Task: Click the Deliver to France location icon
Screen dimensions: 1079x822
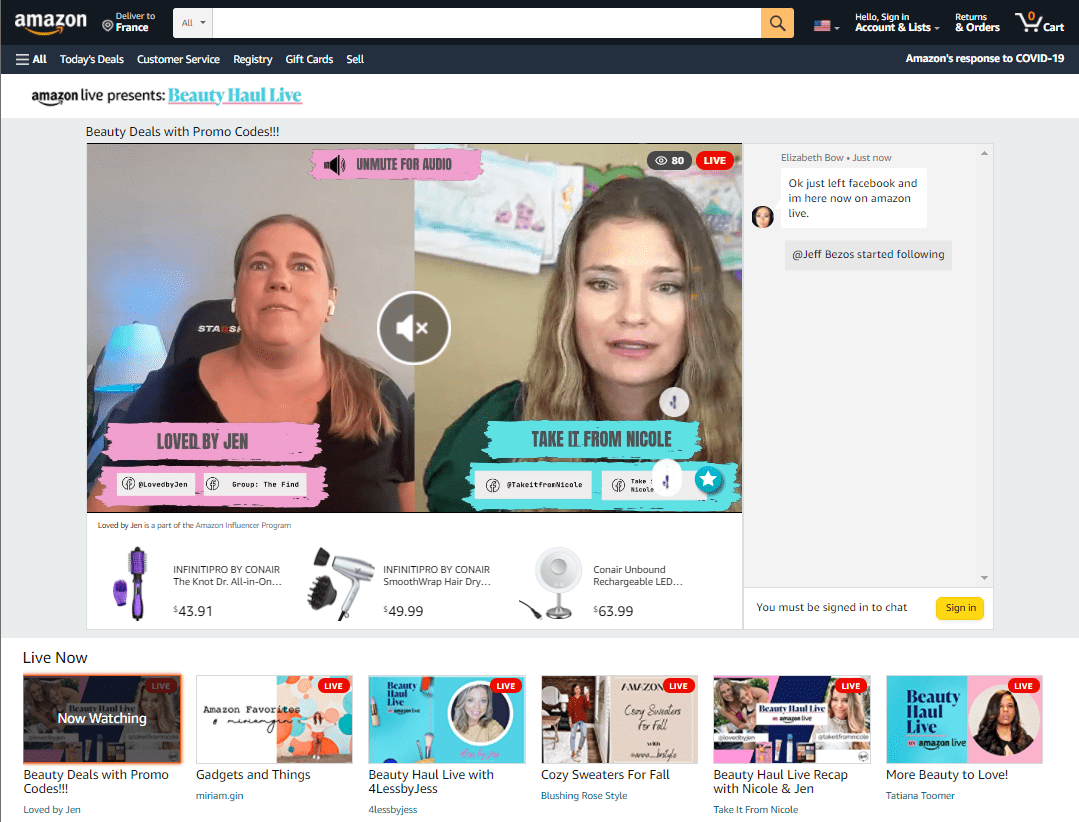Action: pos(107,26)
